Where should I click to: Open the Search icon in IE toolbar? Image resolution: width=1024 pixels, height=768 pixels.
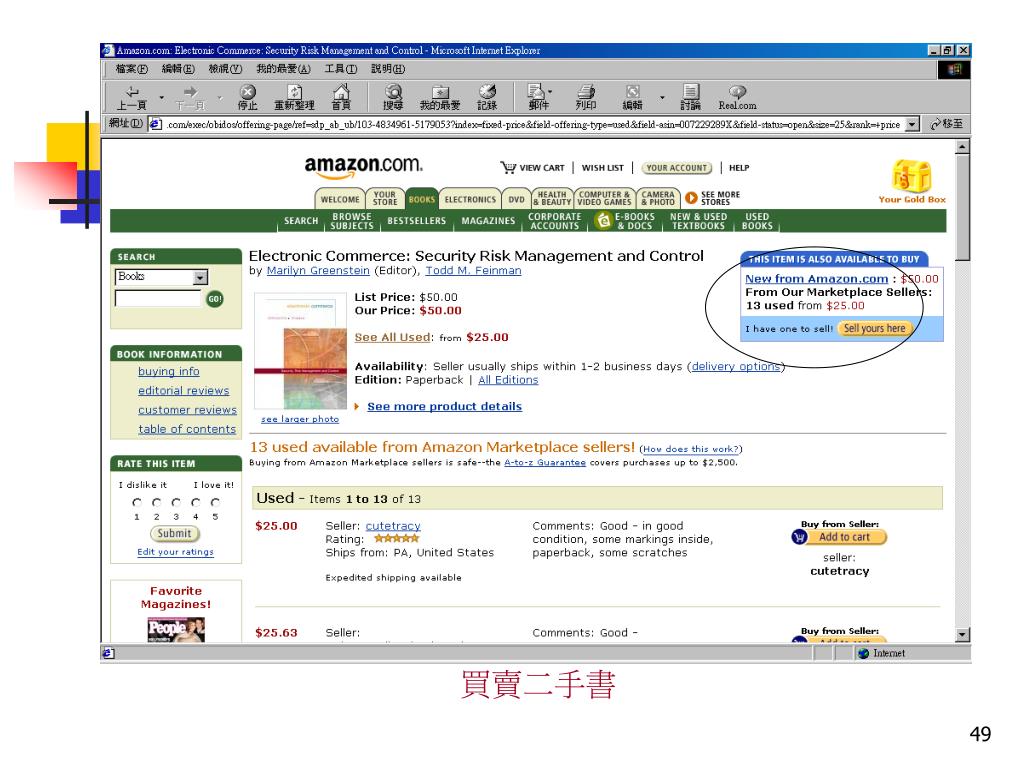pyautogui.click(x=393, y=92)
